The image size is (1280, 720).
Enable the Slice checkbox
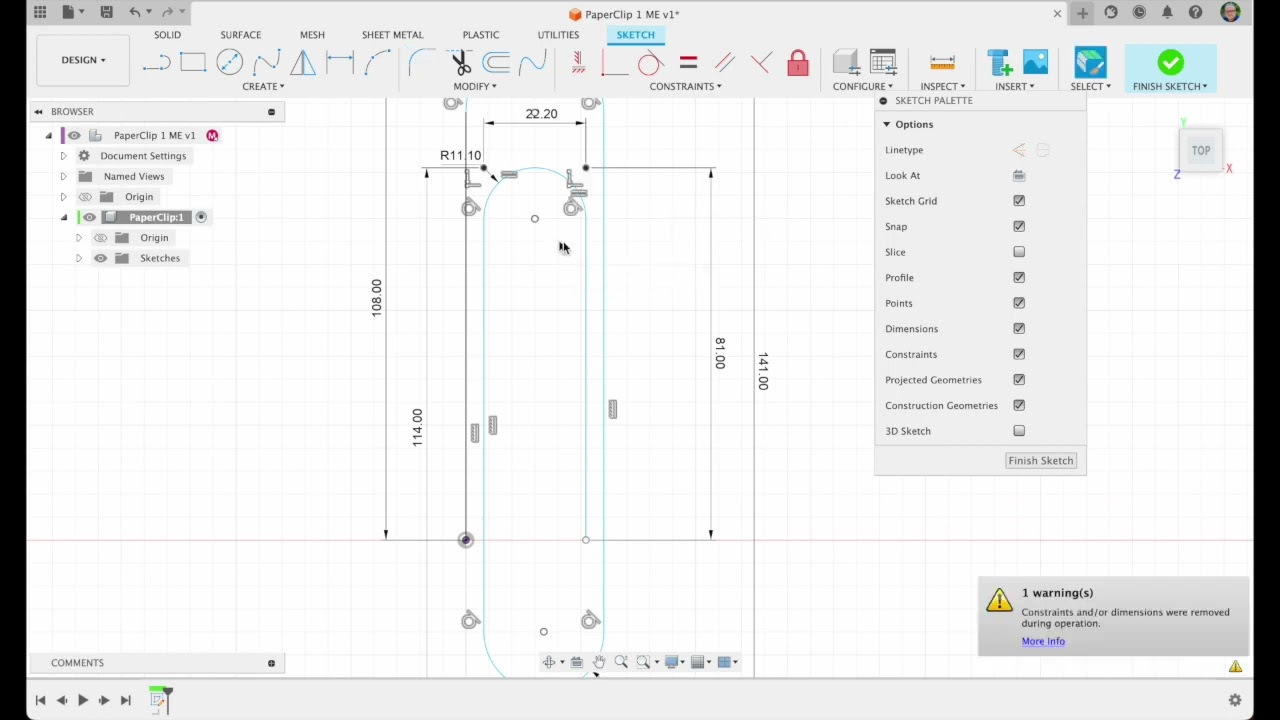click(x=1019, y=252)
